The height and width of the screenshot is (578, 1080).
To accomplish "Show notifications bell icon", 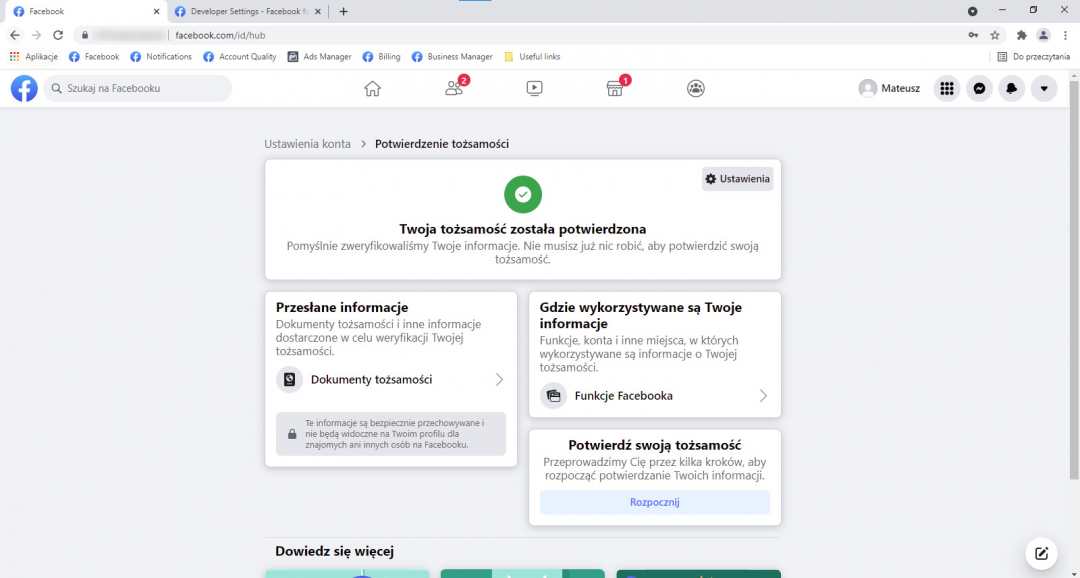I will pyautogui.click(x=1012, y=88).
